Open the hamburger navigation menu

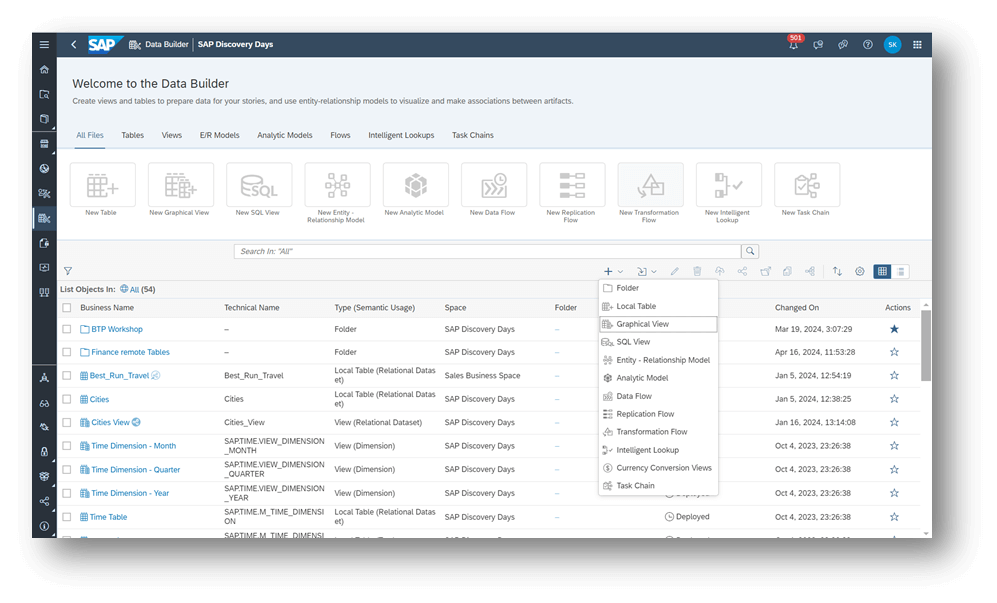[x=44, y=45]
